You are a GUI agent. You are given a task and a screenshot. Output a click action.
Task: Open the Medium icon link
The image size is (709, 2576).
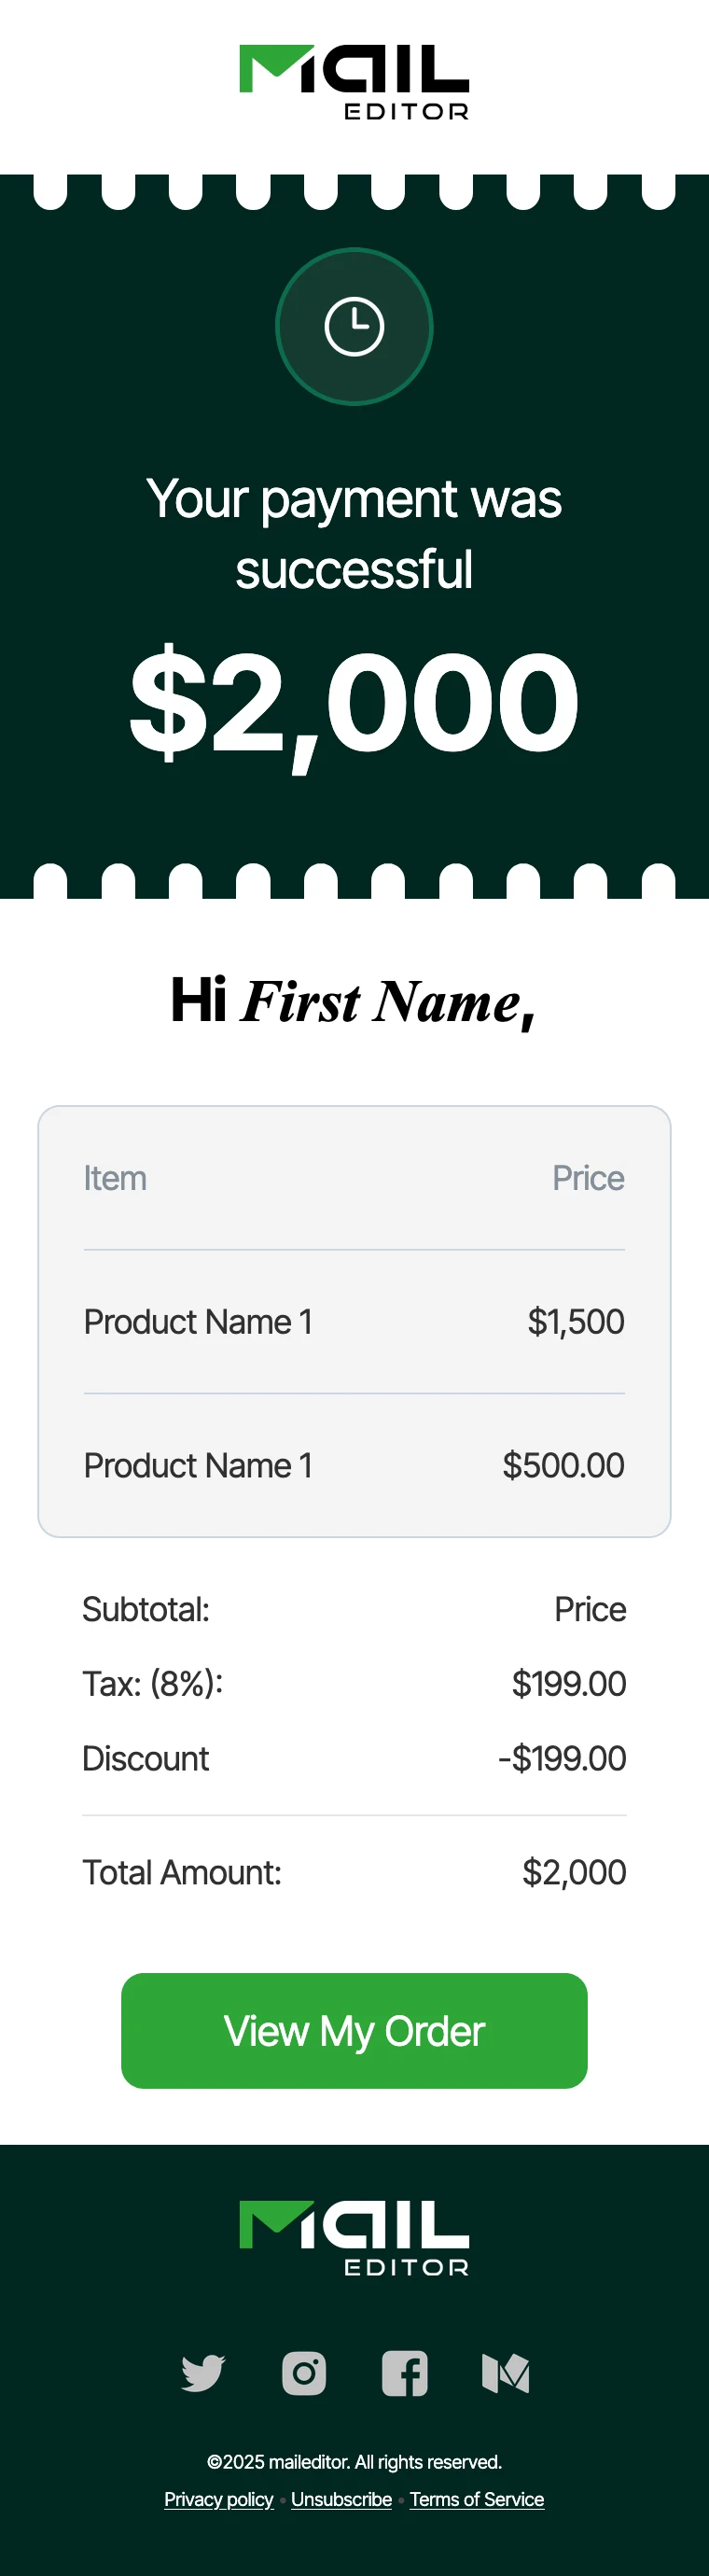506,2373
